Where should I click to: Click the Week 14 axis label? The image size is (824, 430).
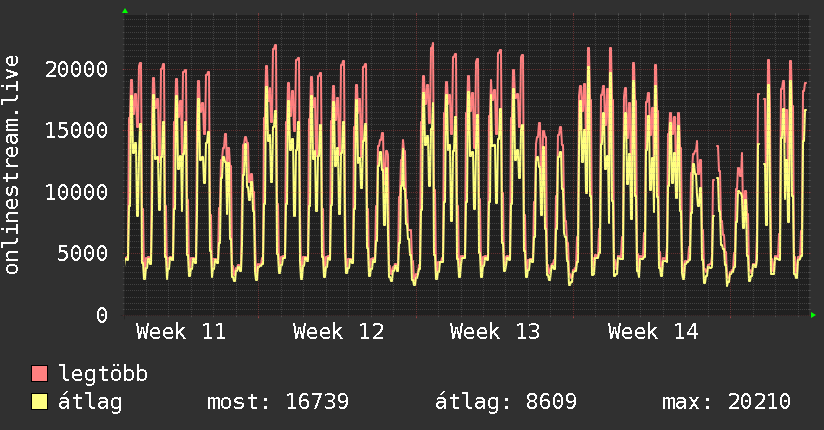[653, 332]
